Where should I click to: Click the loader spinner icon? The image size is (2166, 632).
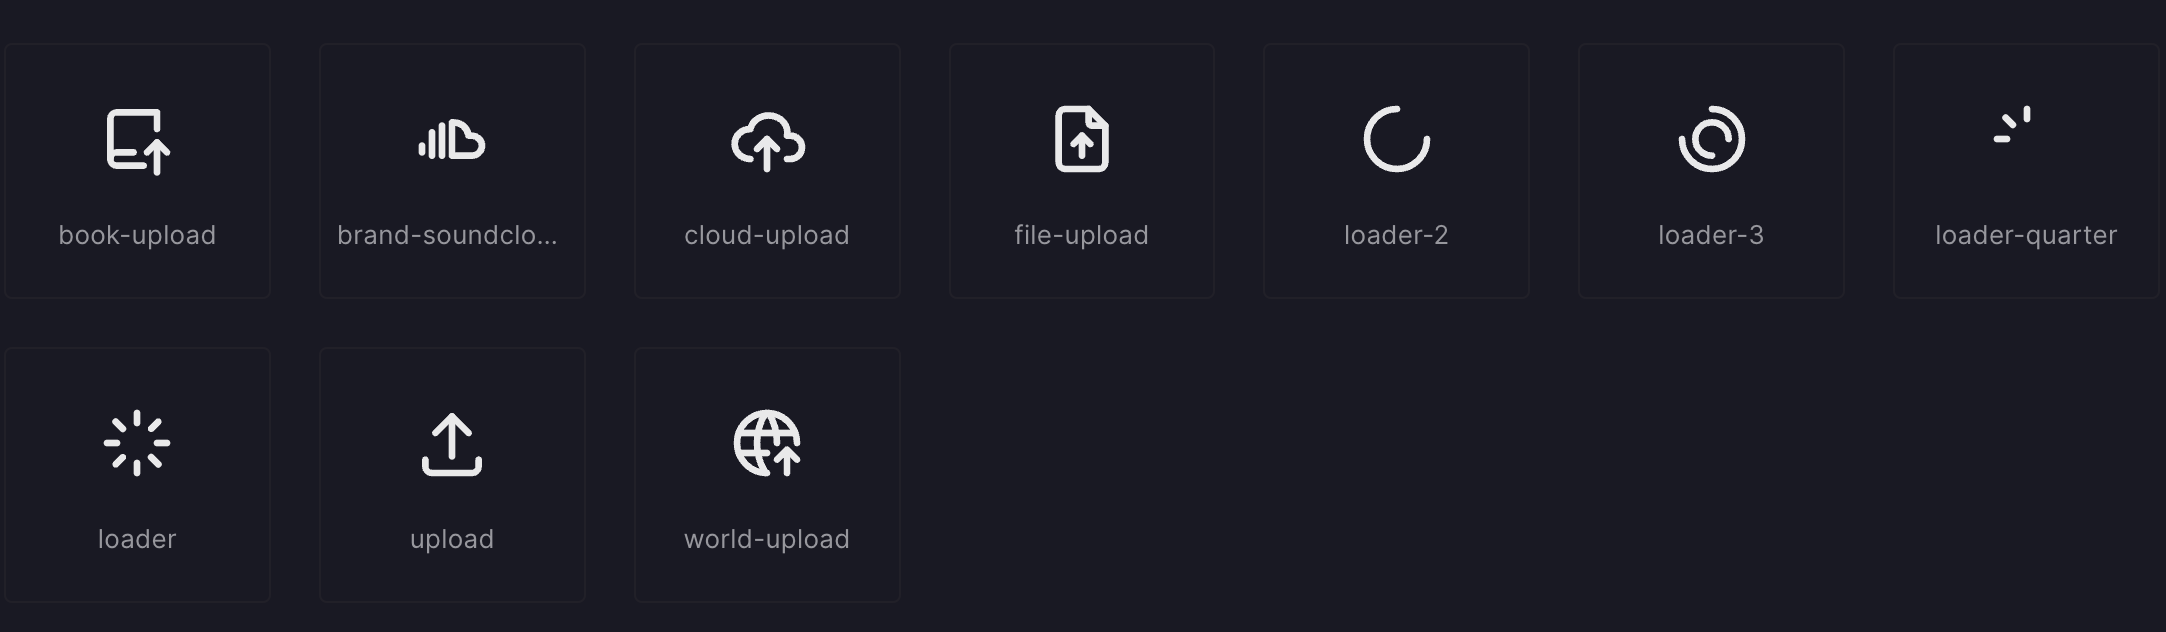[x=137, y=443]
